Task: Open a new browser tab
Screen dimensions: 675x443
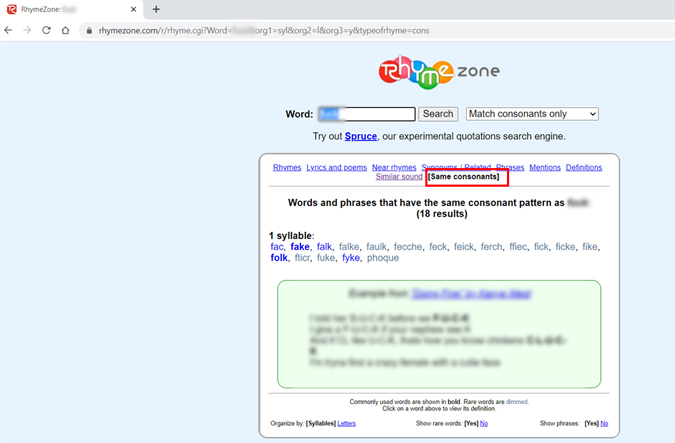Action: pos(156,9)
